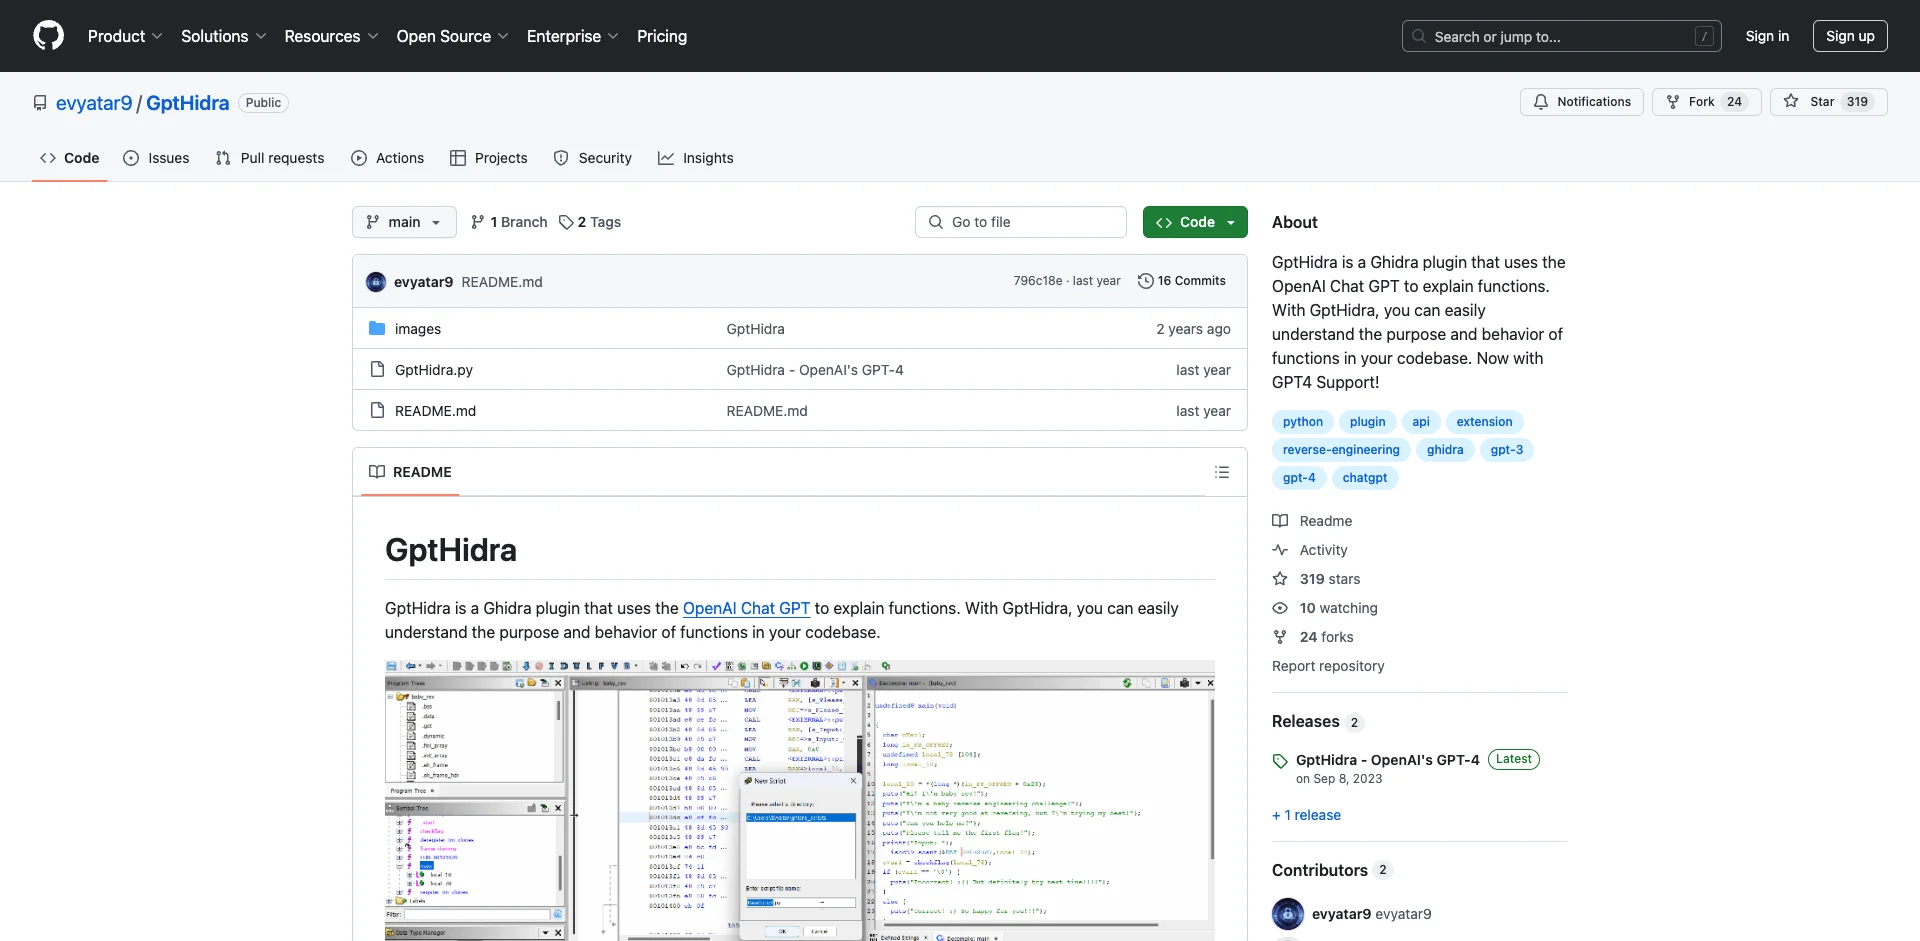
Task: Click the Sign in link
Action: (1767, 36)
